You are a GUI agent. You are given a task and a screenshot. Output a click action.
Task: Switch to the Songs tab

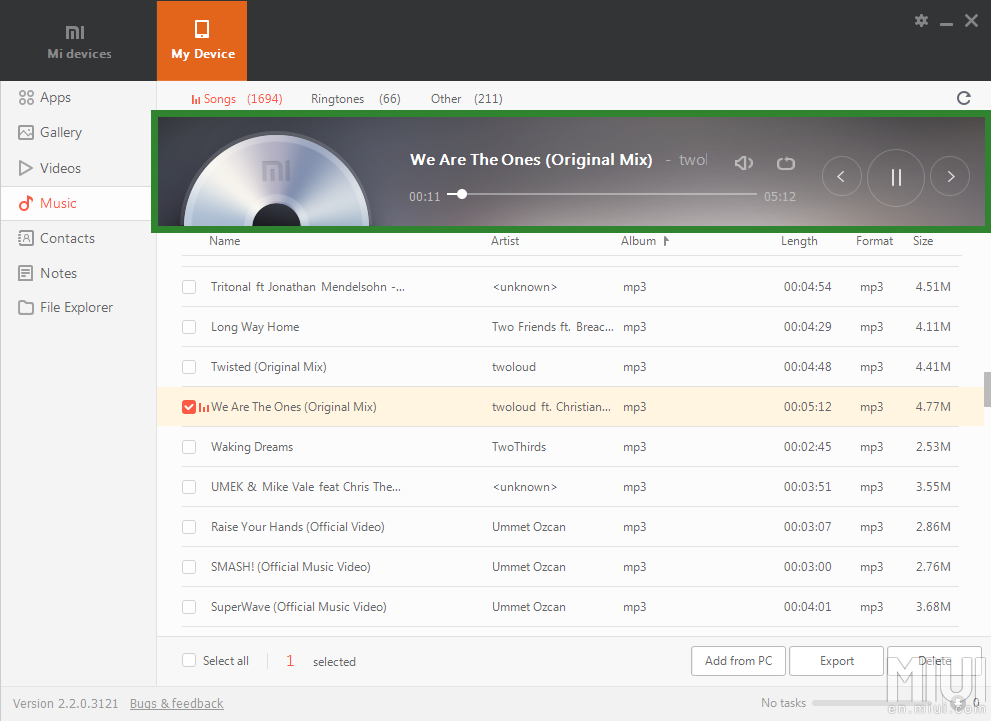236,99
